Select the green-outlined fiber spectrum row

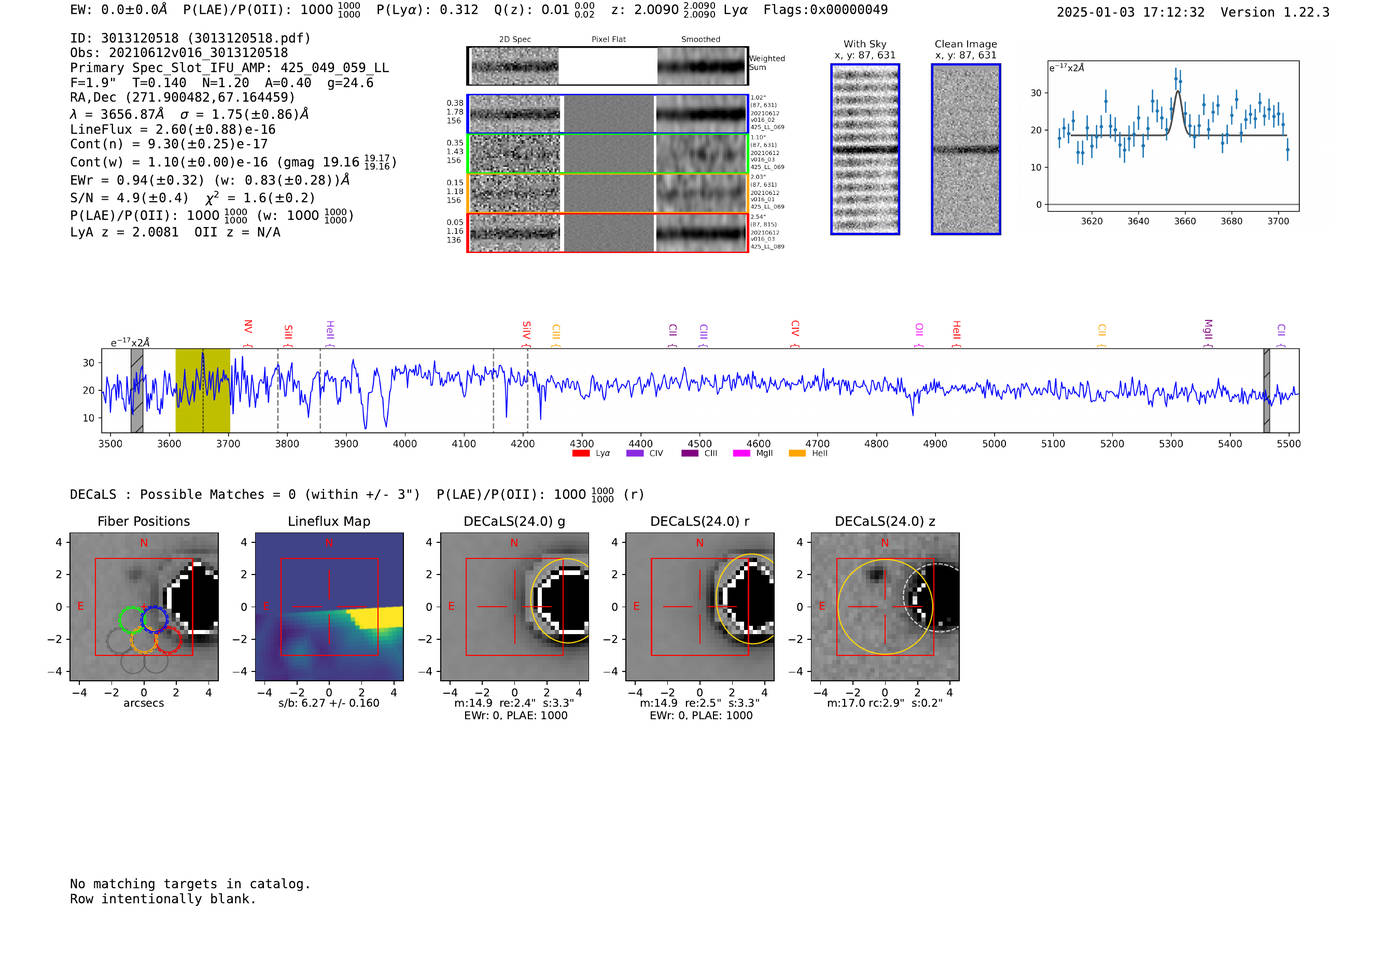click(x=608, y=154)
